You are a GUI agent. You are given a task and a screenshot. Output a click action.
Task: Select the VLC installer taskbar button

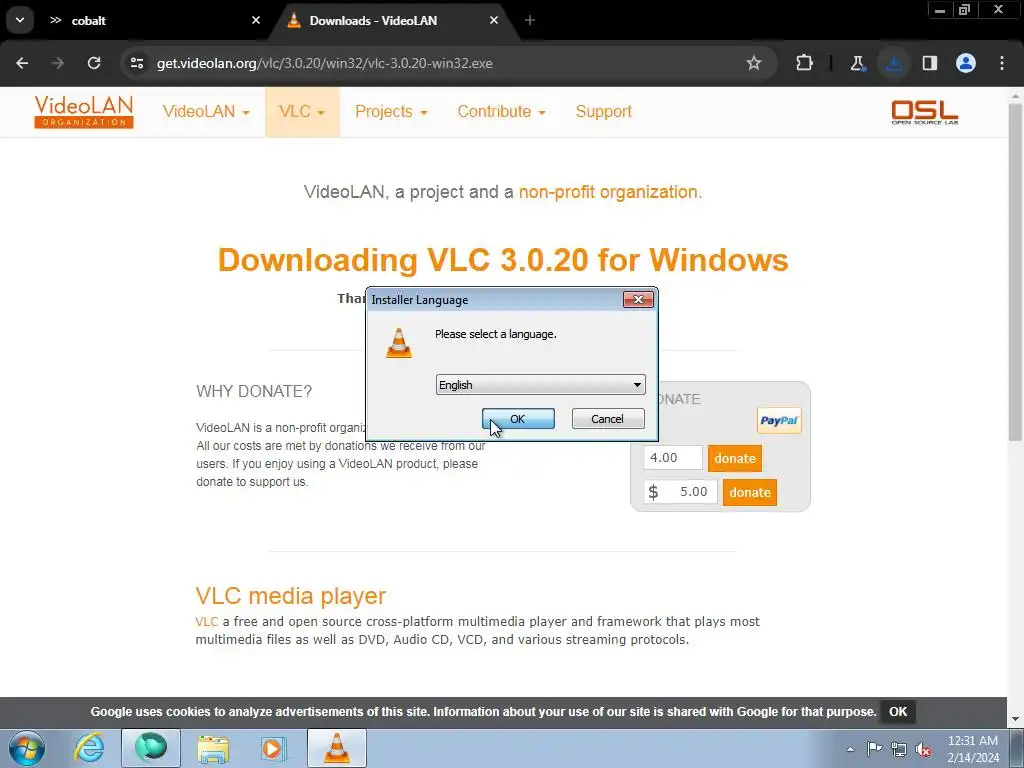pos(336,748)
